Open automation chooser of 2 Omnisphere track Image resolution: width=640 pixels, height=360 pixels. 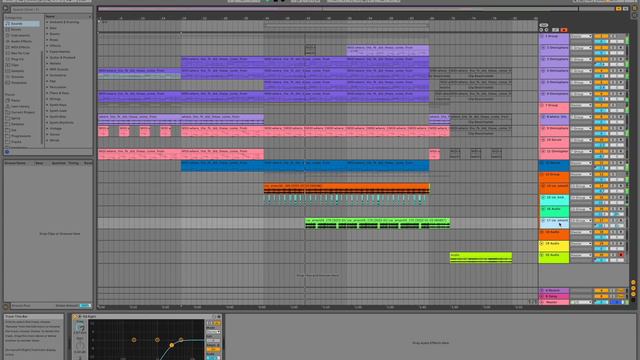pyautogui.click(x=581, y=48)
